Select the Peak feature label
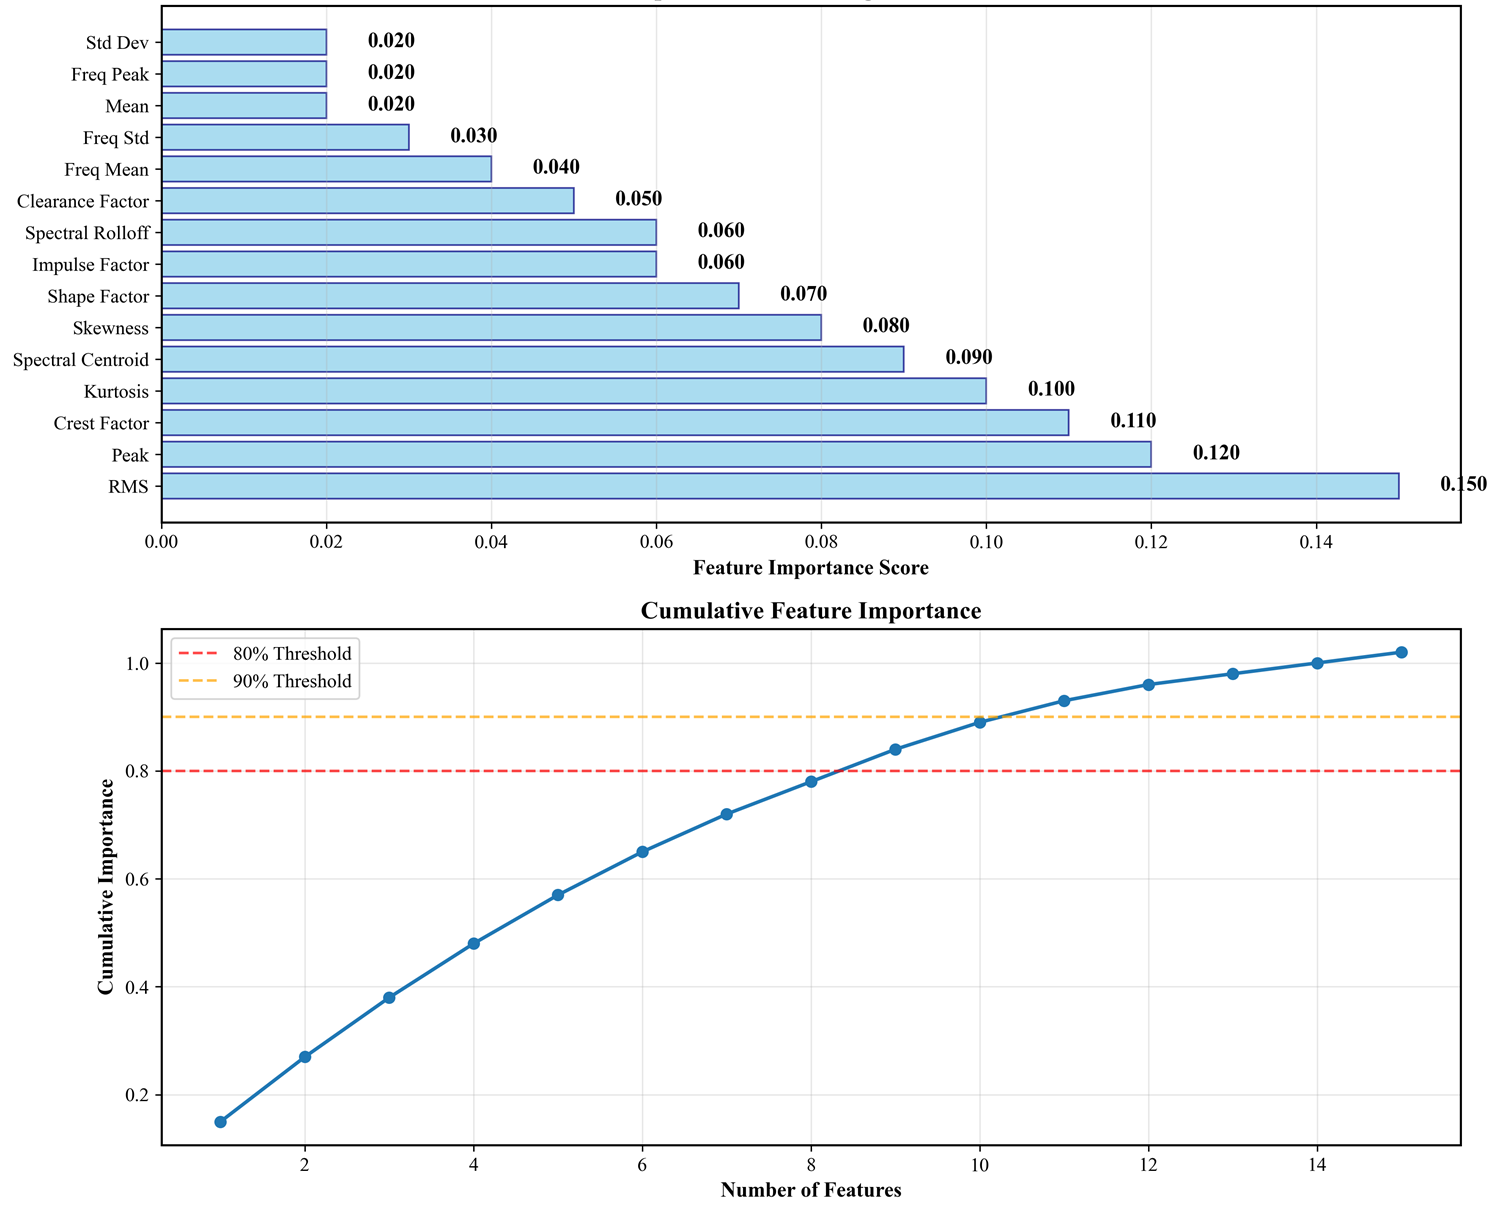This screenshot has height=1214, width=1500. click(x=131, y=456)
